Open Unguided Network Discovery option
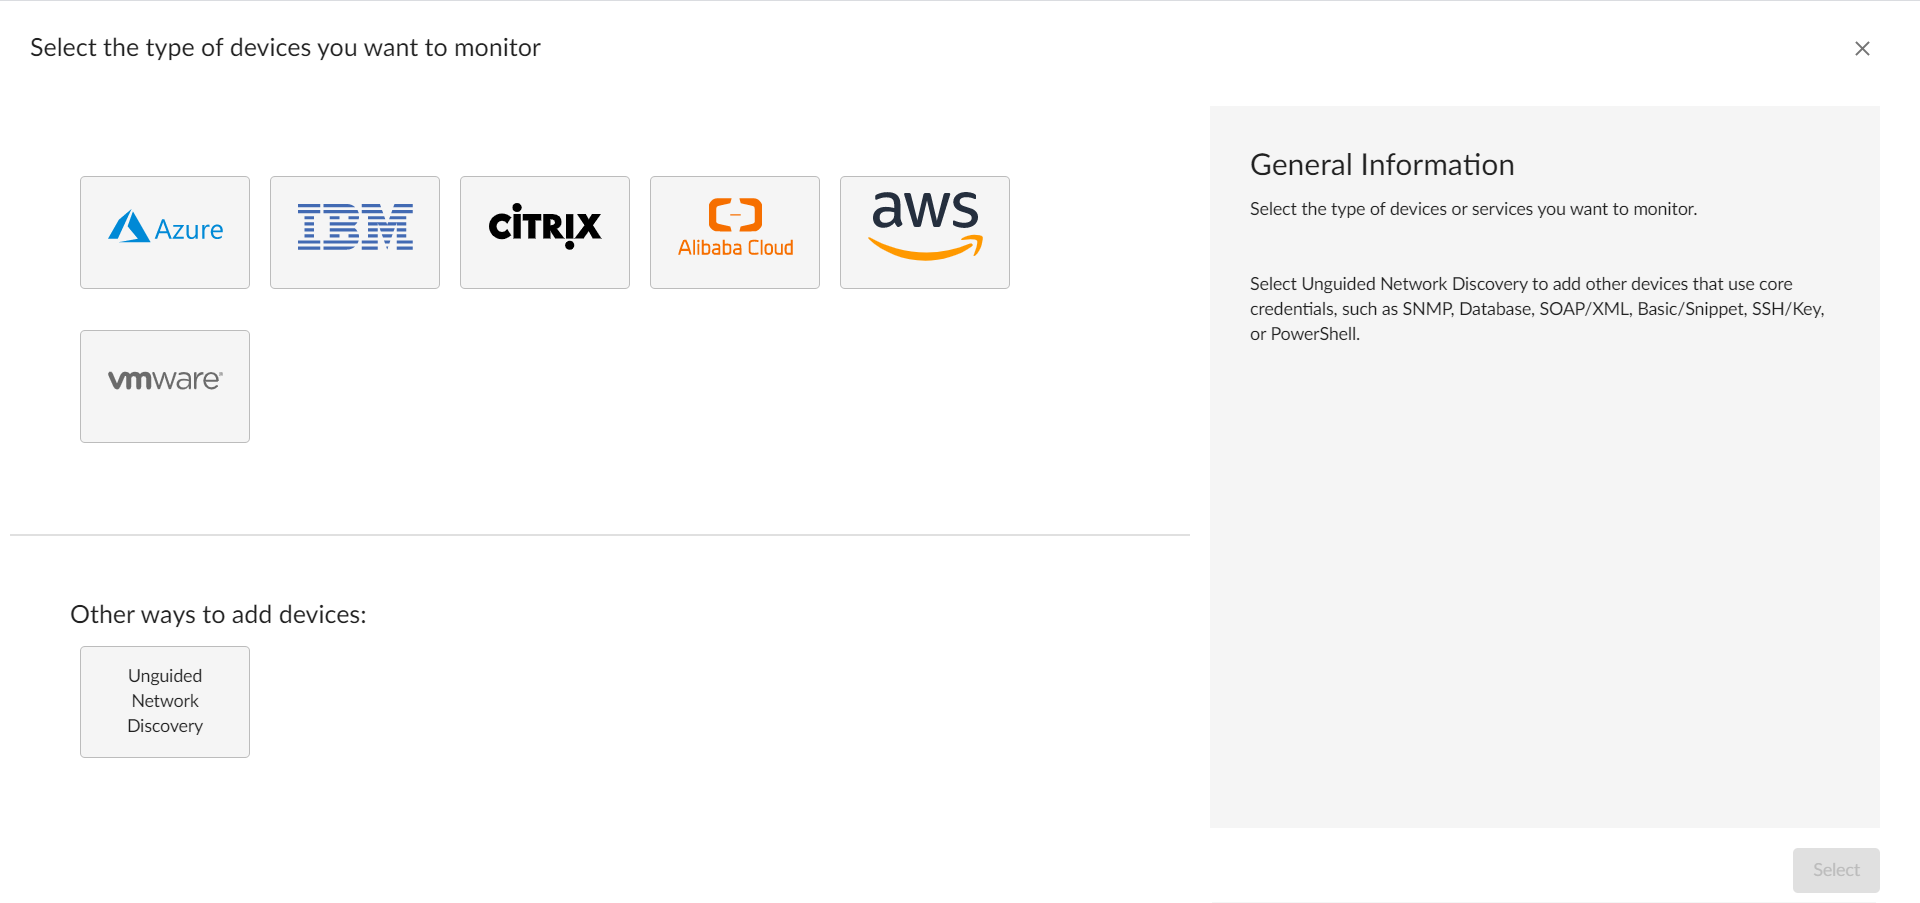This screenshot has height=903, width=1920. click(x=165, y=701)
